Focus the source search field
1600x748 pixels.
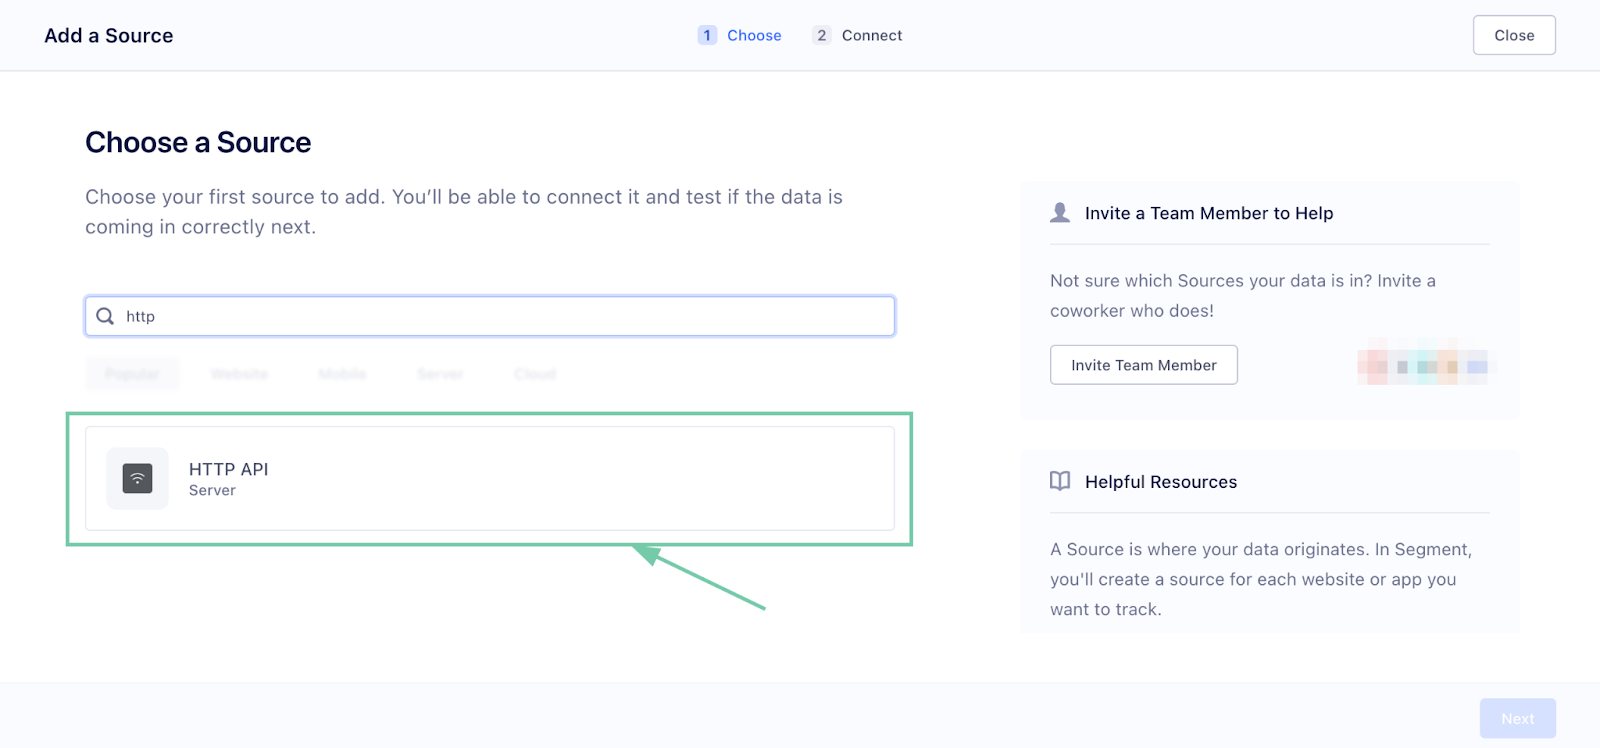coord(500,316)
